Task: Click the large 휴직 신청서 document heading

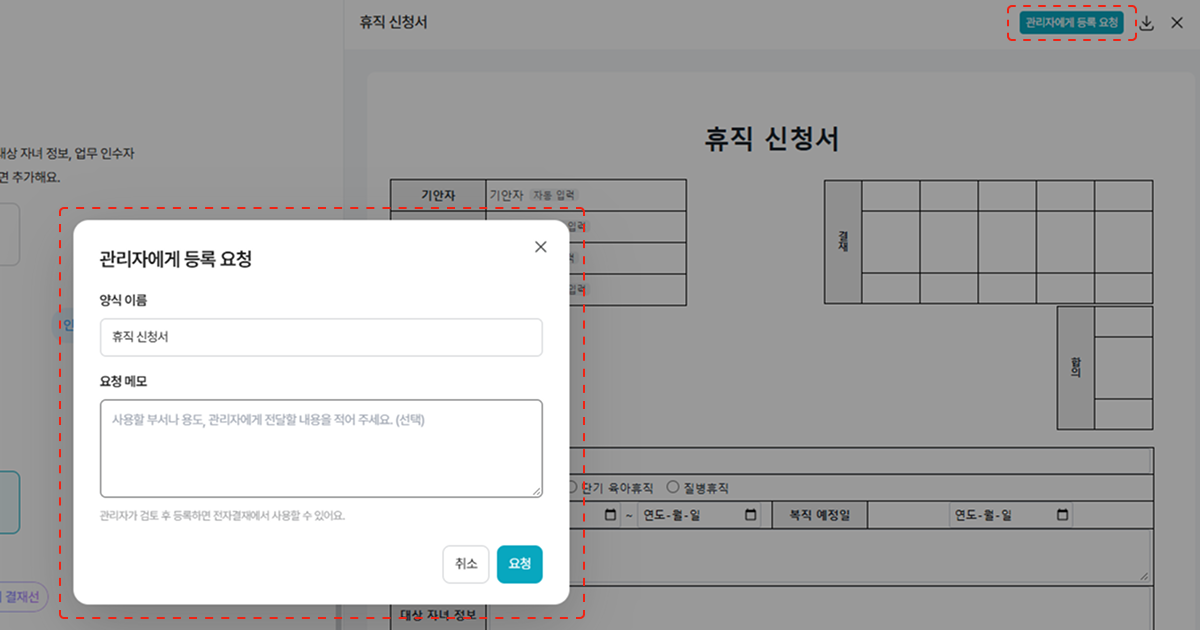Action: point(772,139)
